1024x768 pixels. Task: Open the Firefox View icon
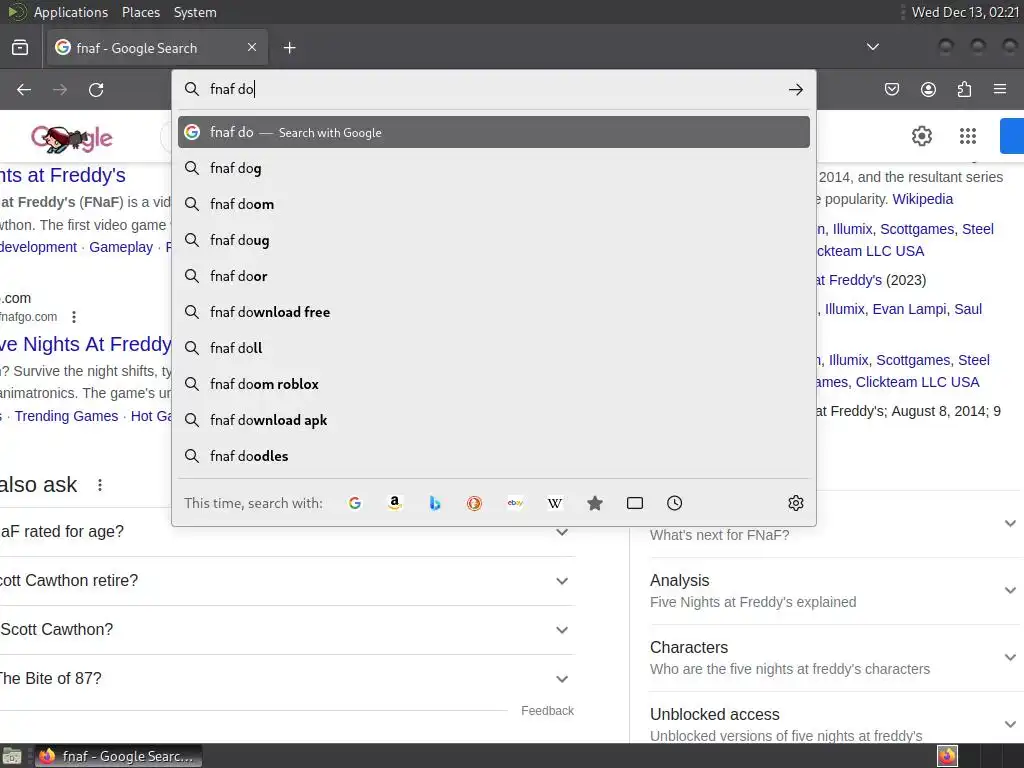[20, 48]
